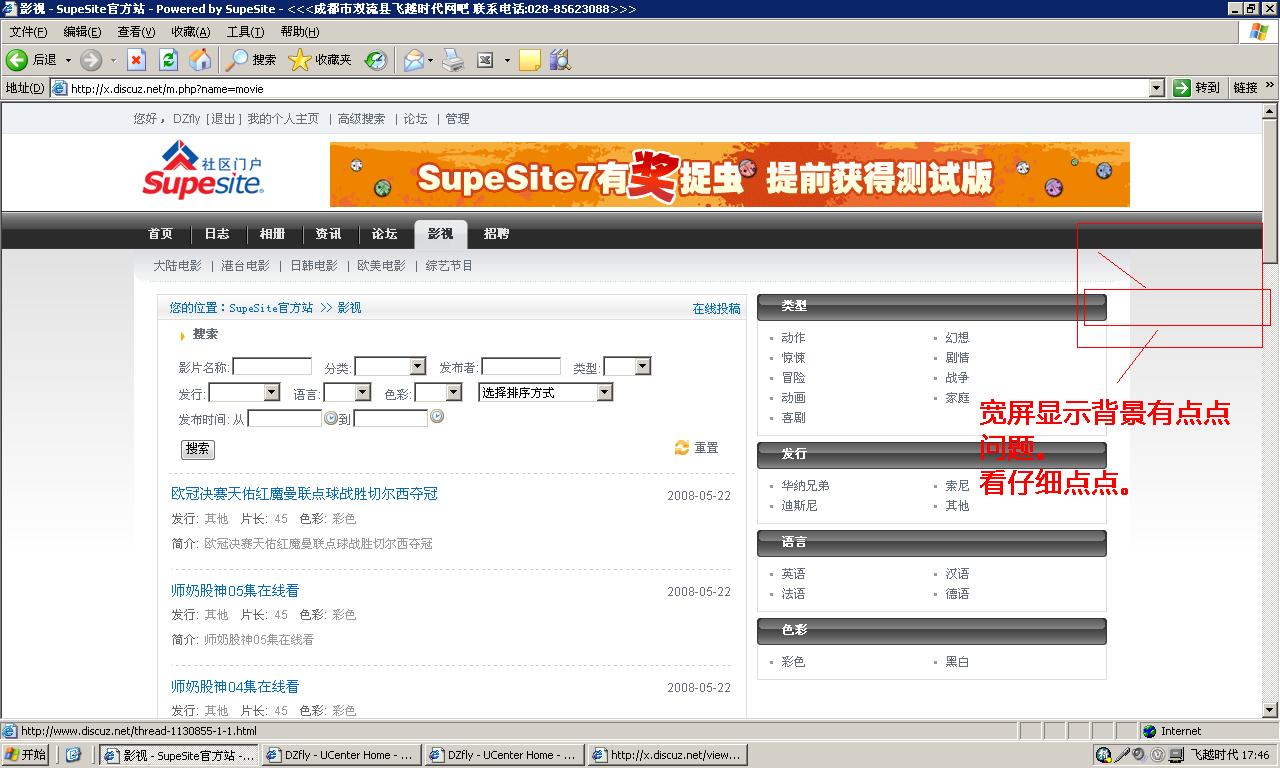Expand the address bar dropdown arrow

click(1157, 88)
